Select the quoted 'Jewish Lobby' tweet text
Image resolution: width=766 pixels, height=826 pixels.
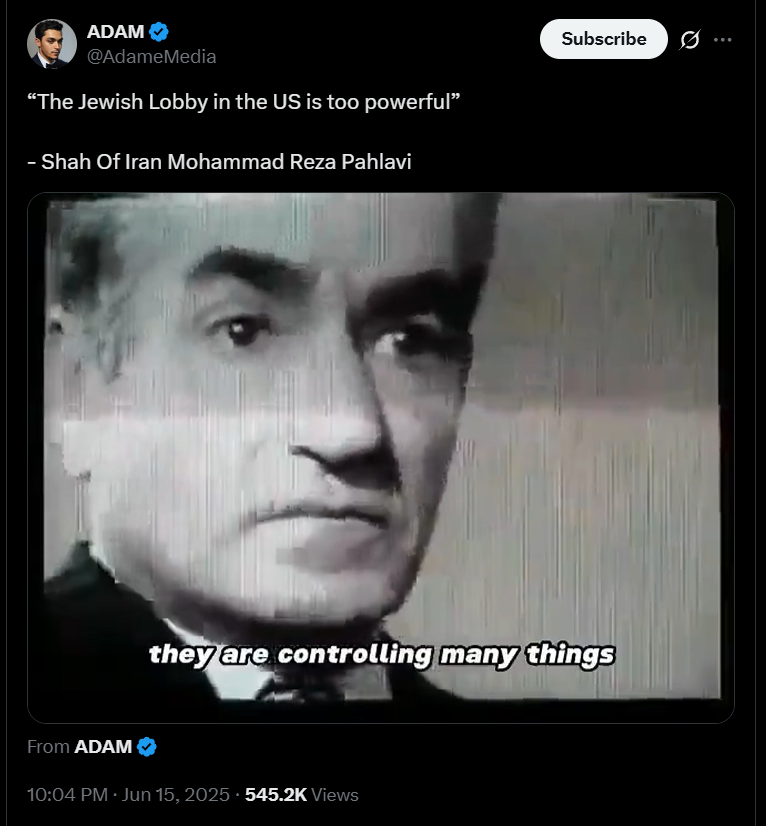[x=243, y=102]
